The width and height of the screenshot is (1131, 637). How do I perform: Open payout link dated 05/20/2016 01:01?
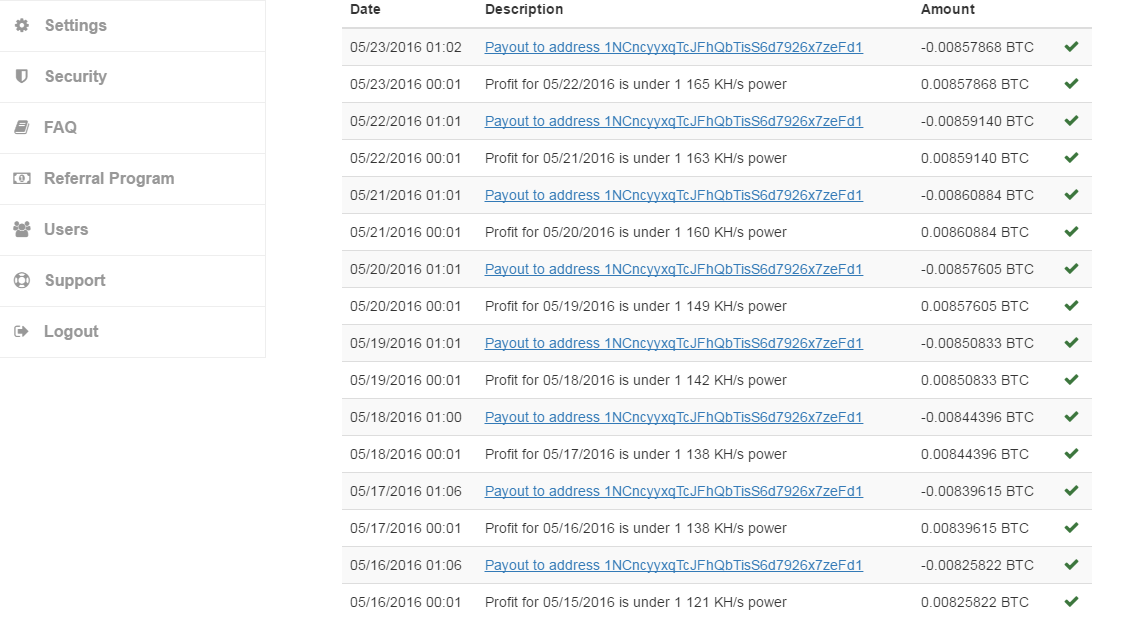pyautogui.click(x=673, y=269)
